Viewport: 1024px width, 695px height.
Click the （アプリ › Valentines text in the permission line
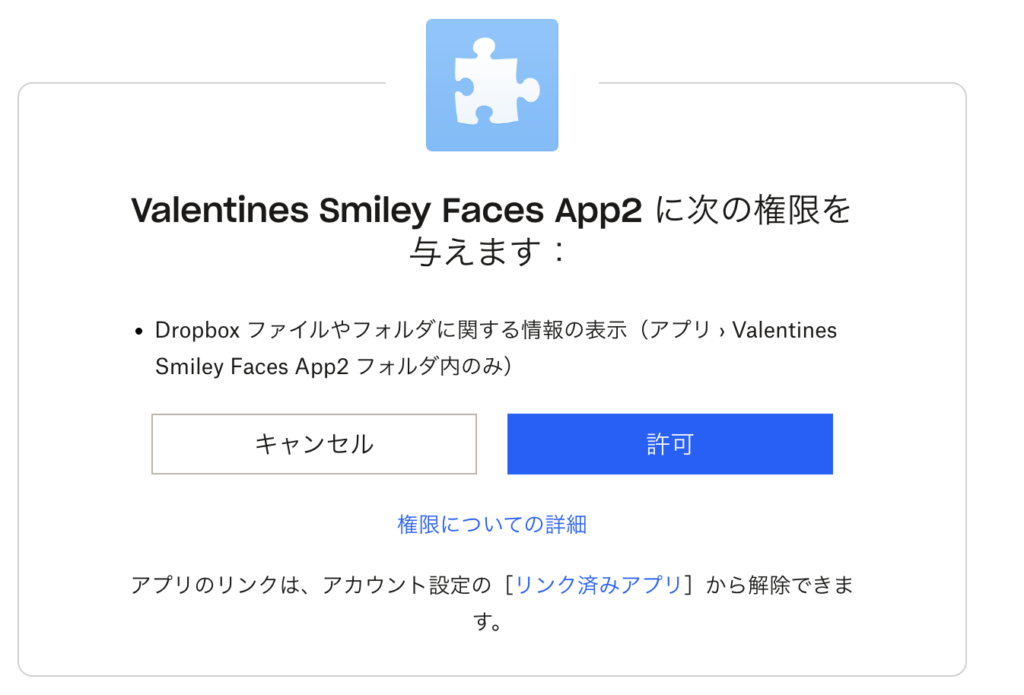tap(735, 330)
